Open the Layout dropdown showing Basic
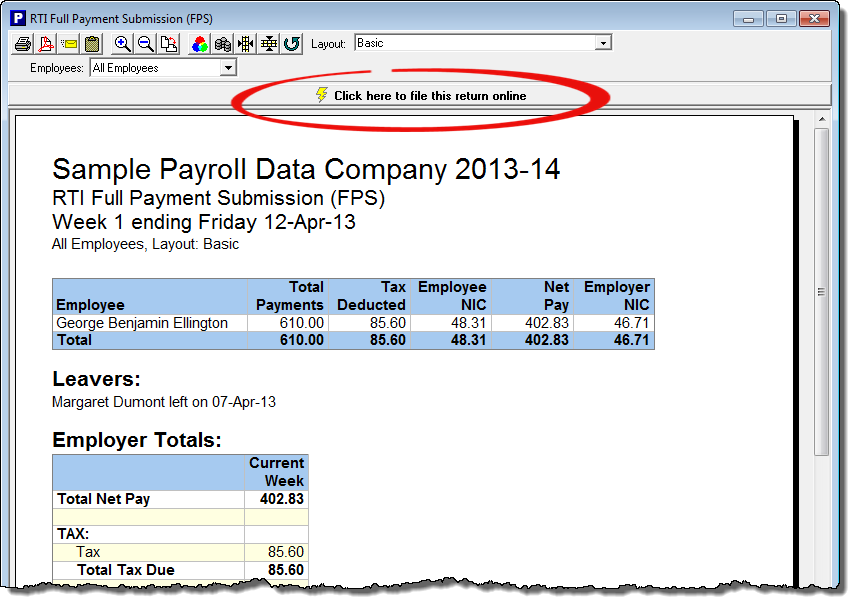855x604 pixels. click(x=602, y=43)
